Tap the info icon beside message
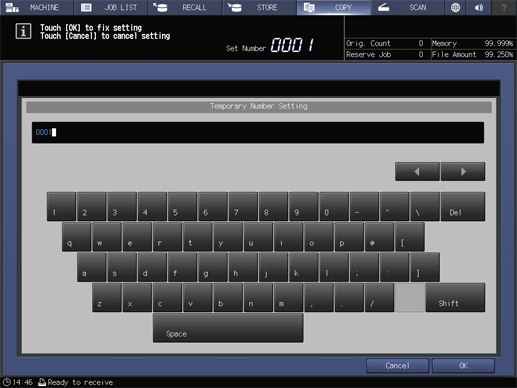517x388 pixels. point(23,31)
